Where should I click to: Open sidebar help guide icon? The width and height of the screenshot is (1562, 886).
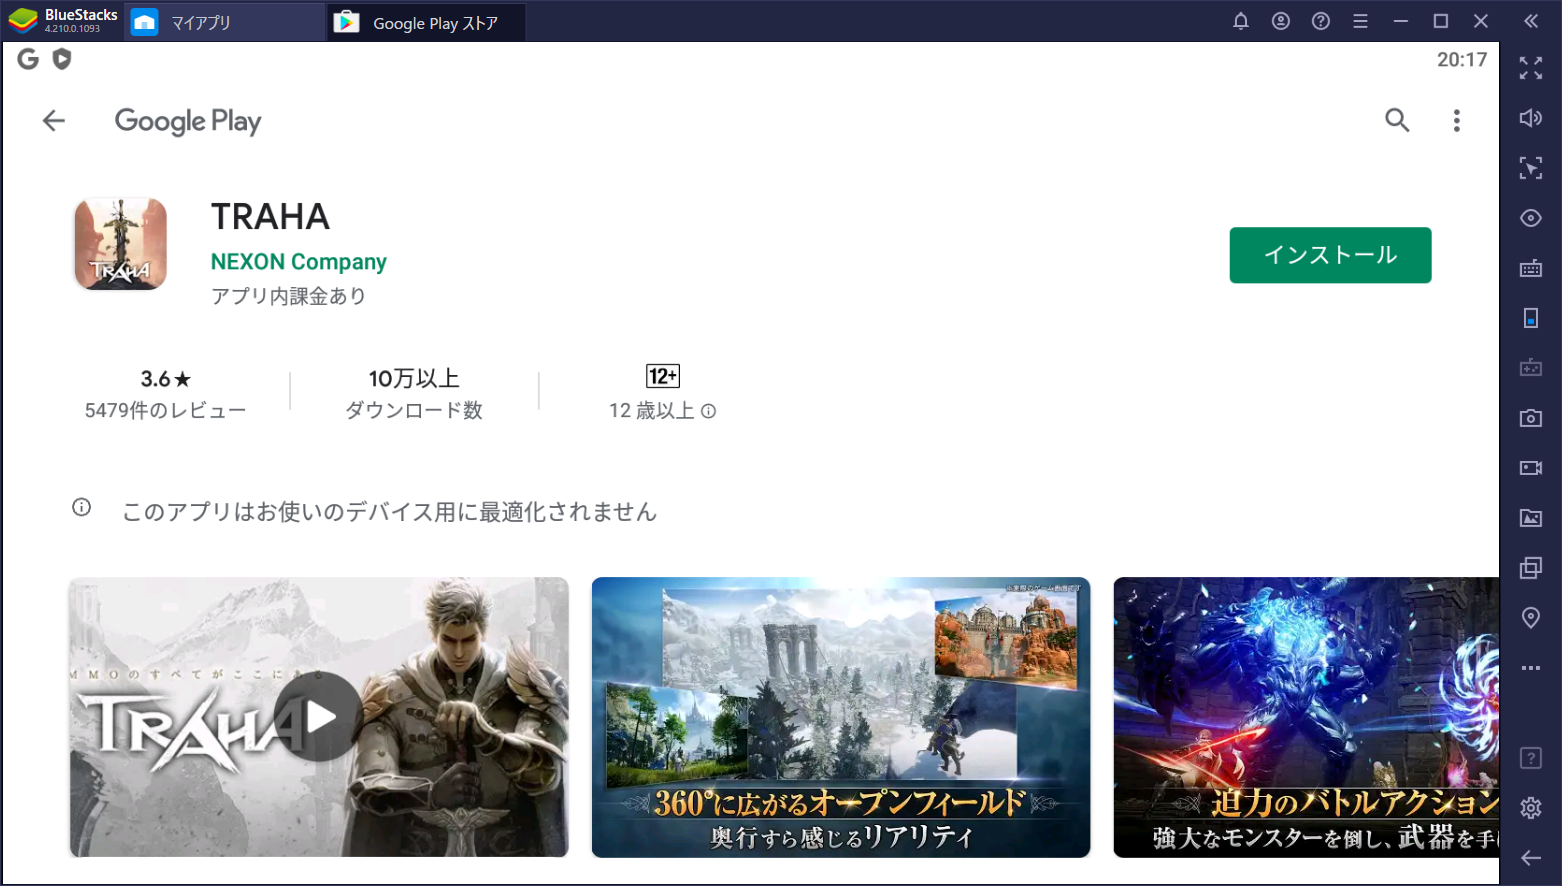tap(1531, 758)
